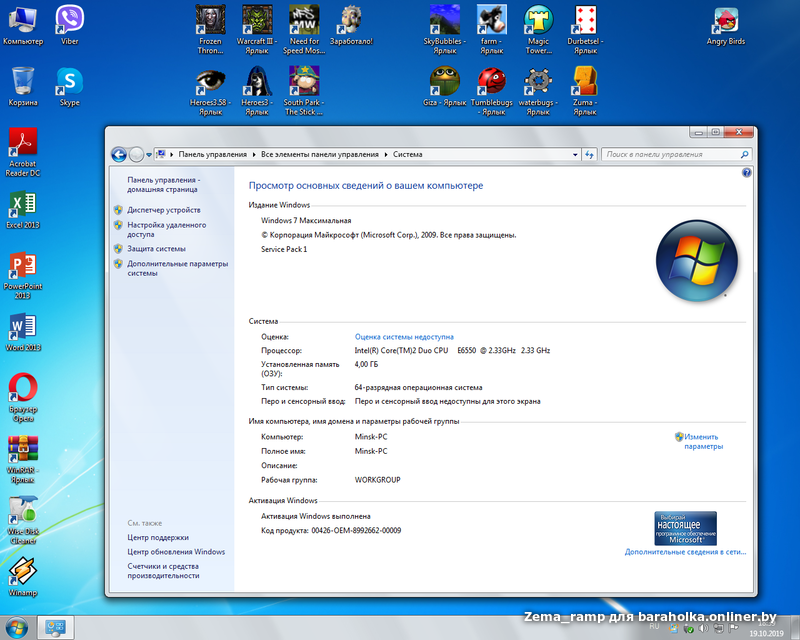Launch the South Park The Stick shortcut
Viewport: 800px width, 640px height.
pyautogui.click(x=304, y=91)
